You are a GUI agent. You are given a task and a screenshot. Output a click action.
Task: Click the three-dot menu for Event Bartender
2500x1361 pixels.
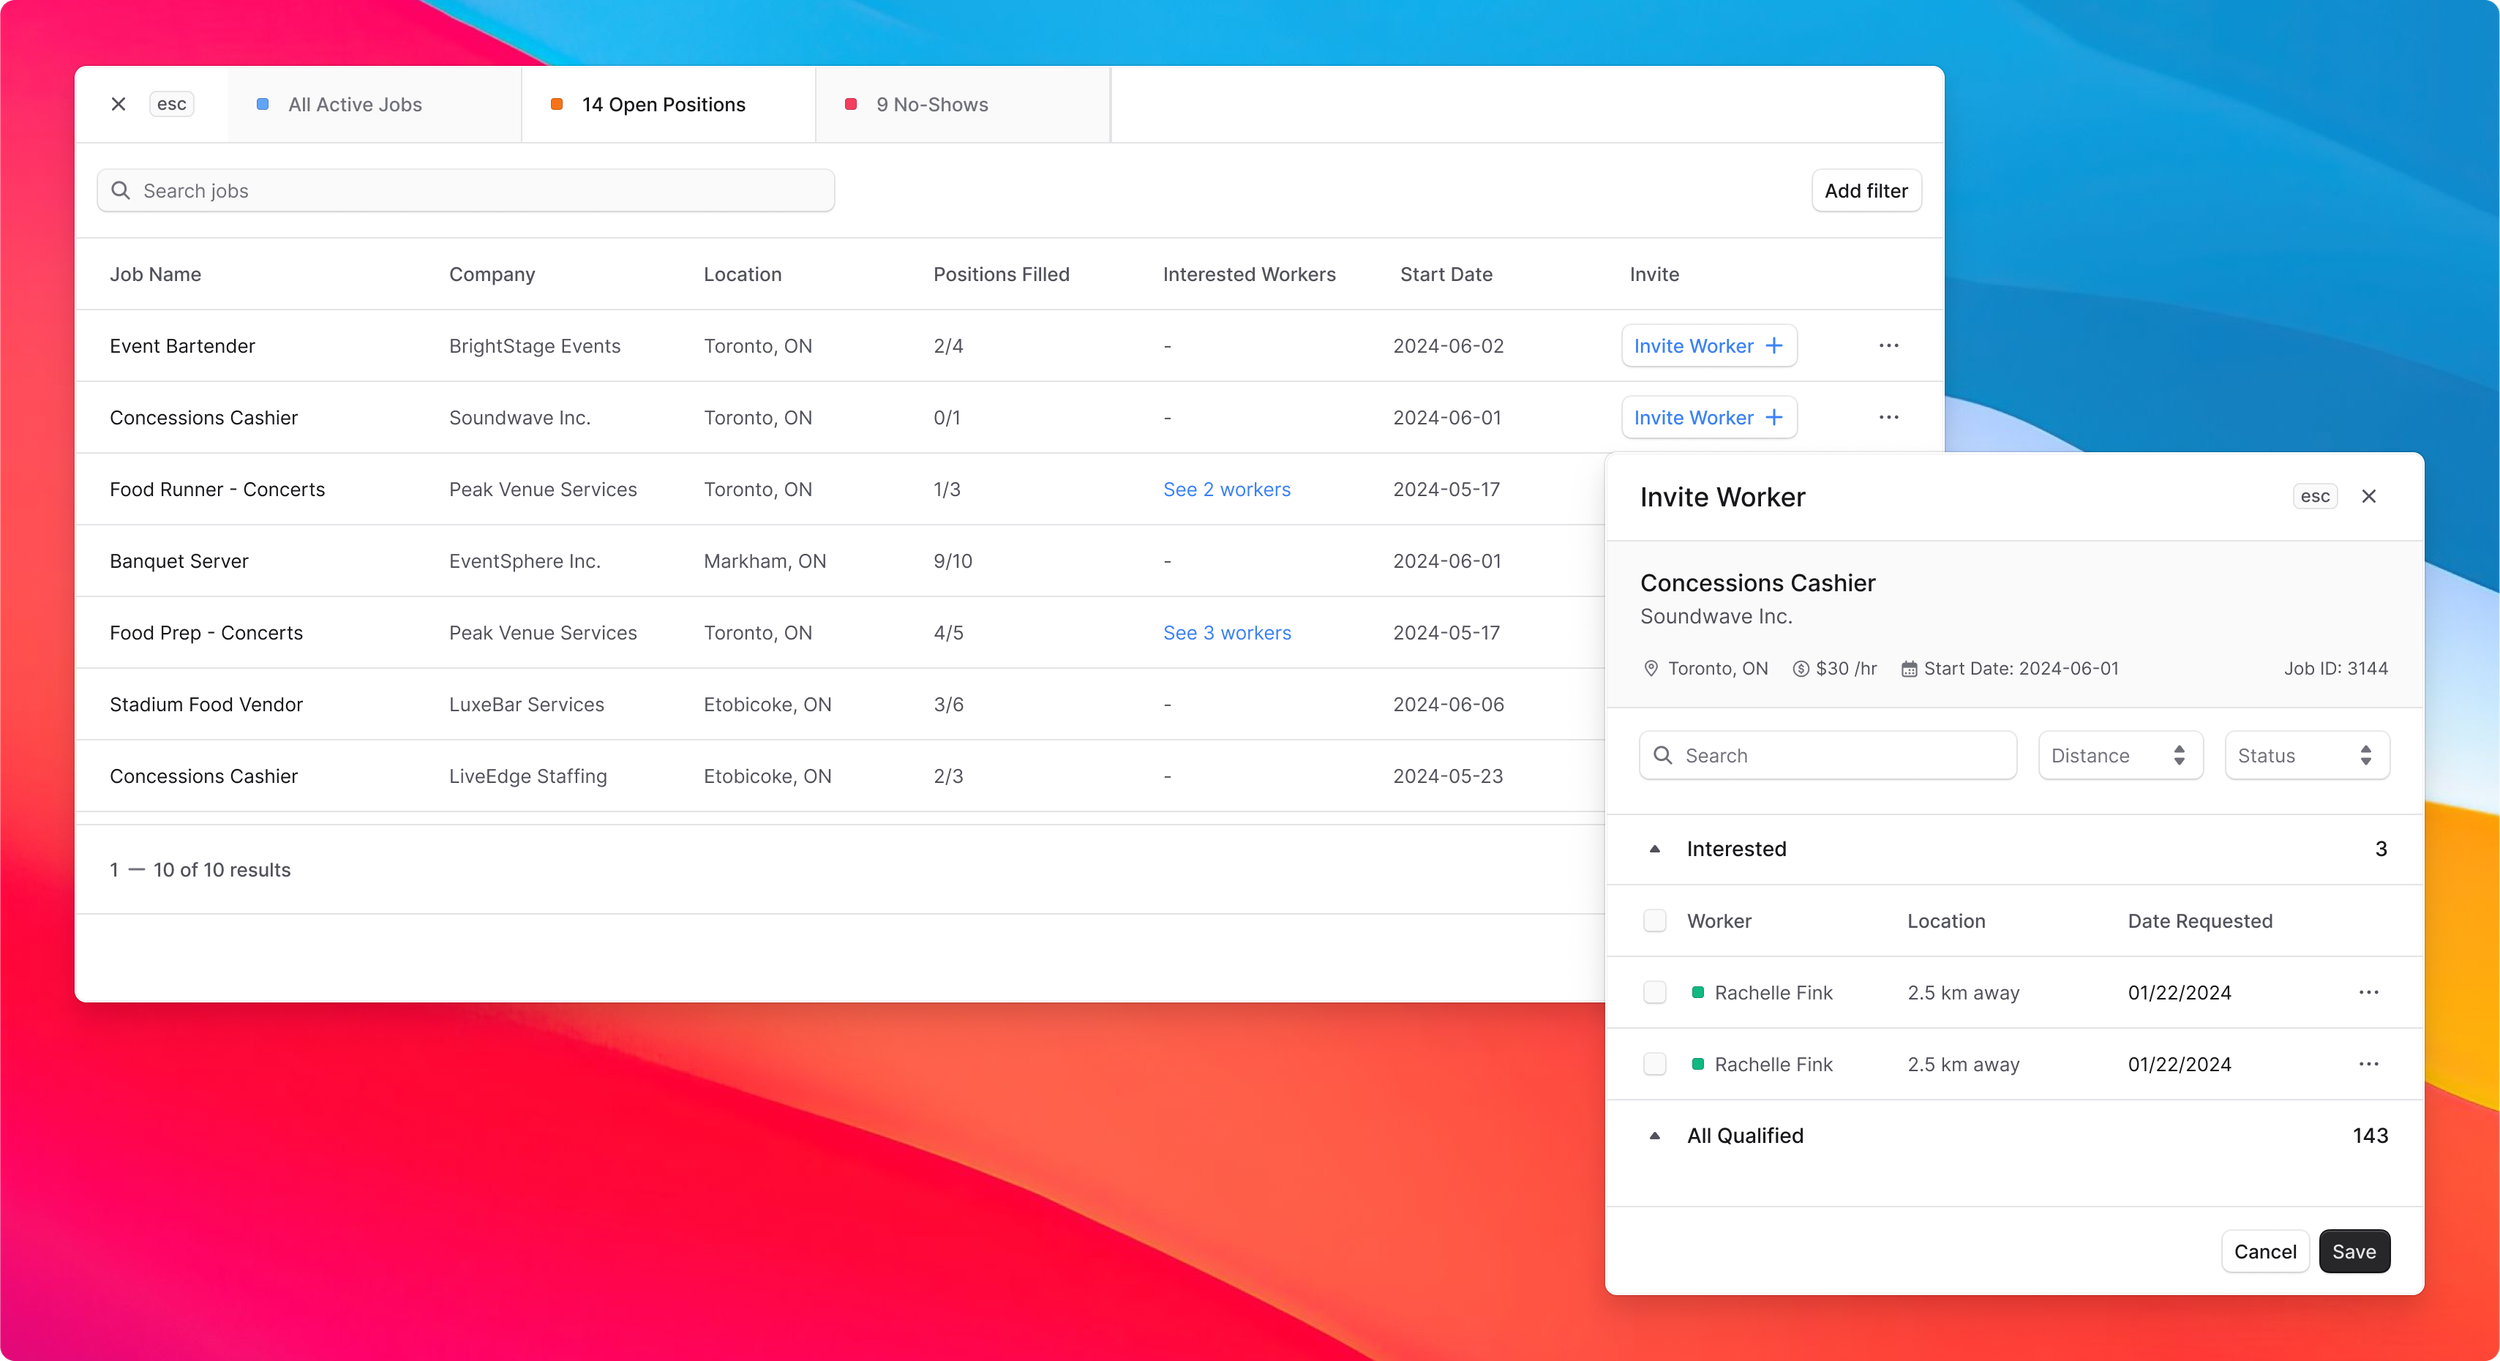coord(1888,346)
